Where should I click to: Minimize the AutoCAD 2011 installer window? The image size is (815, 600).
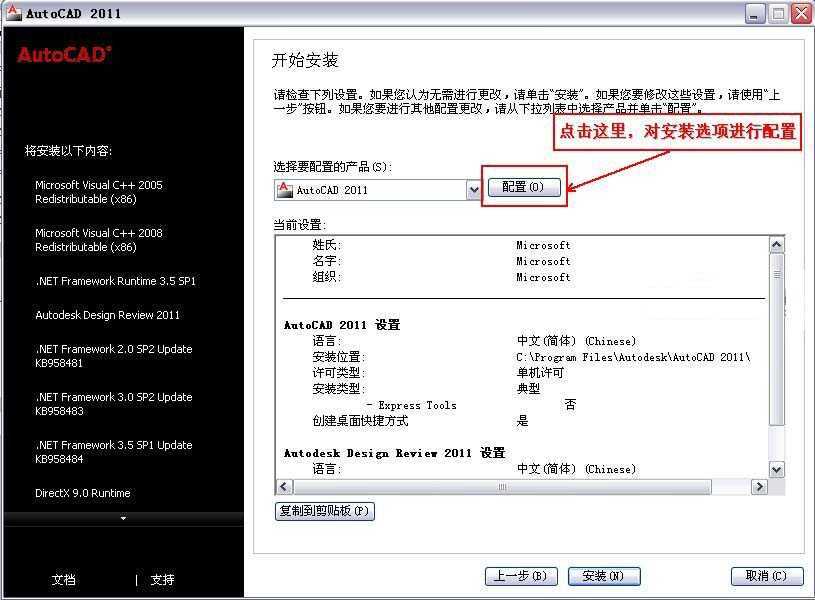point(755,14)
